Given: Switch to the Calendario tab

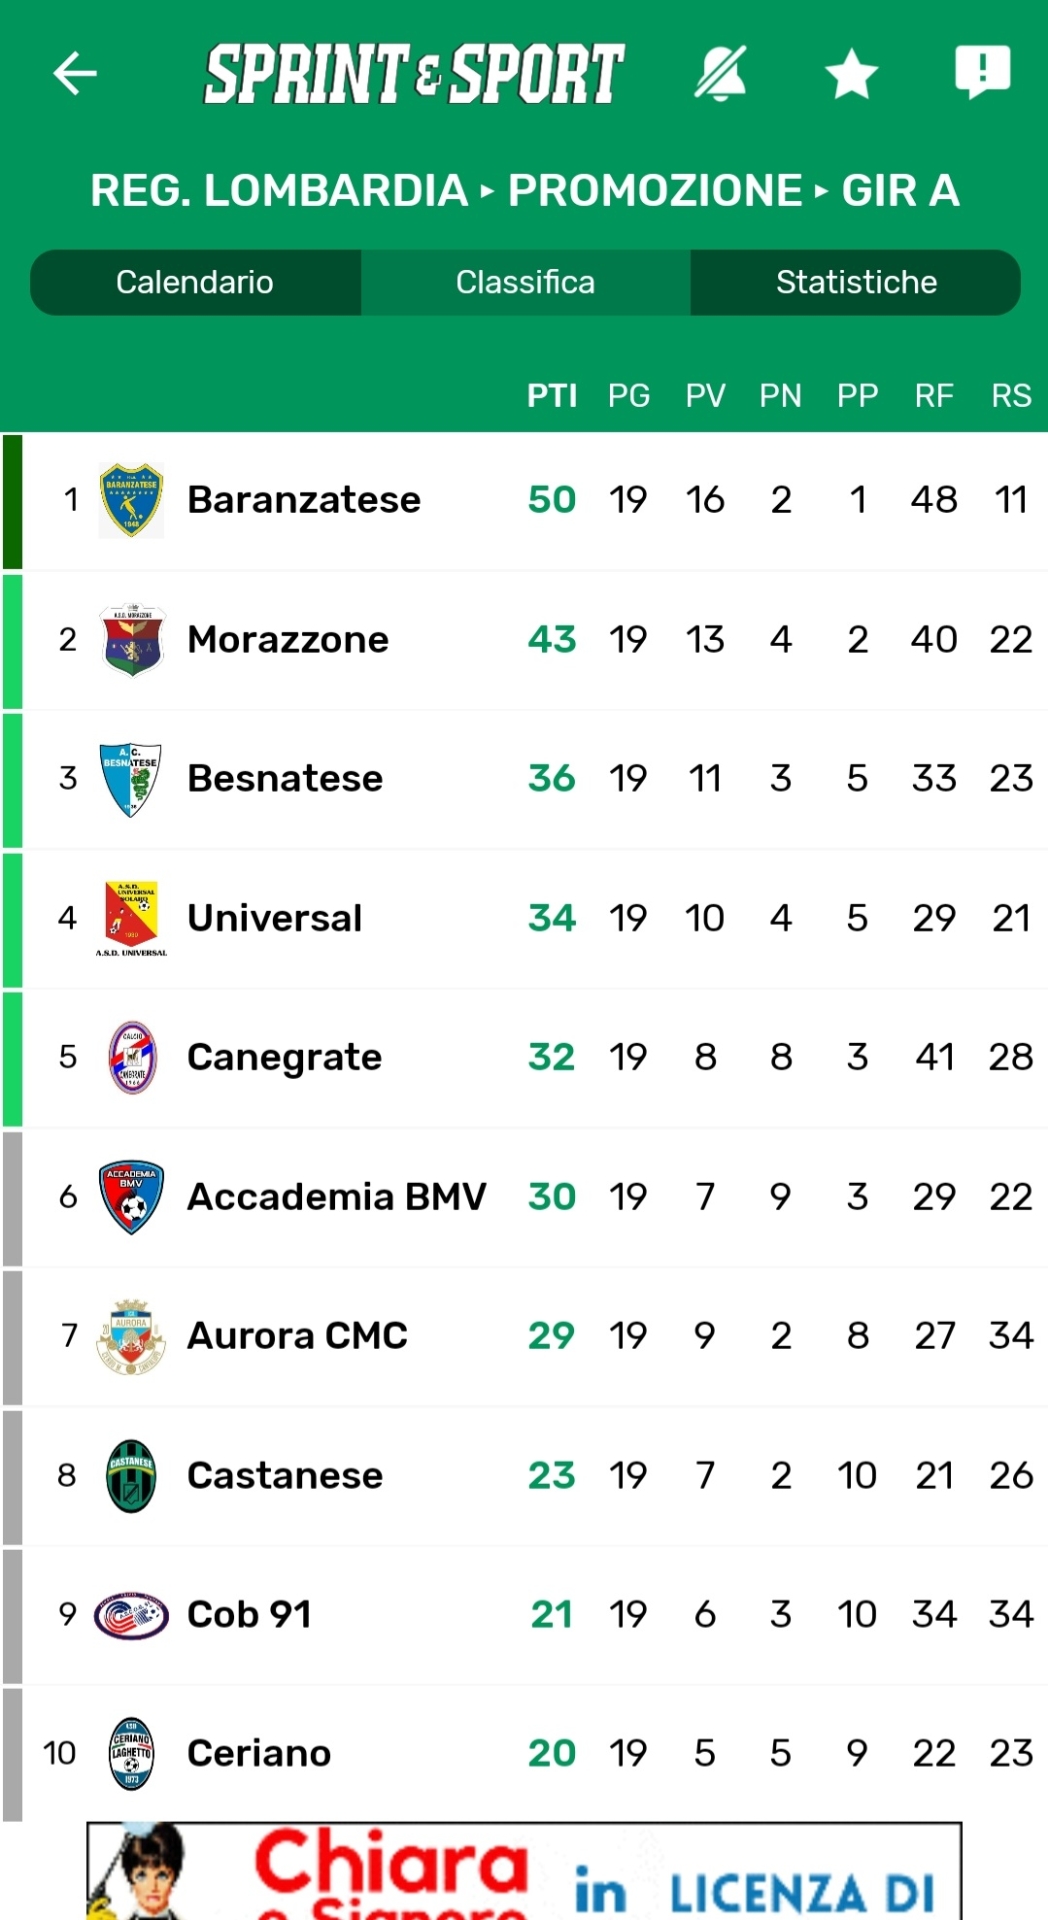Looking at the screenshot, I should pos(195,282).
